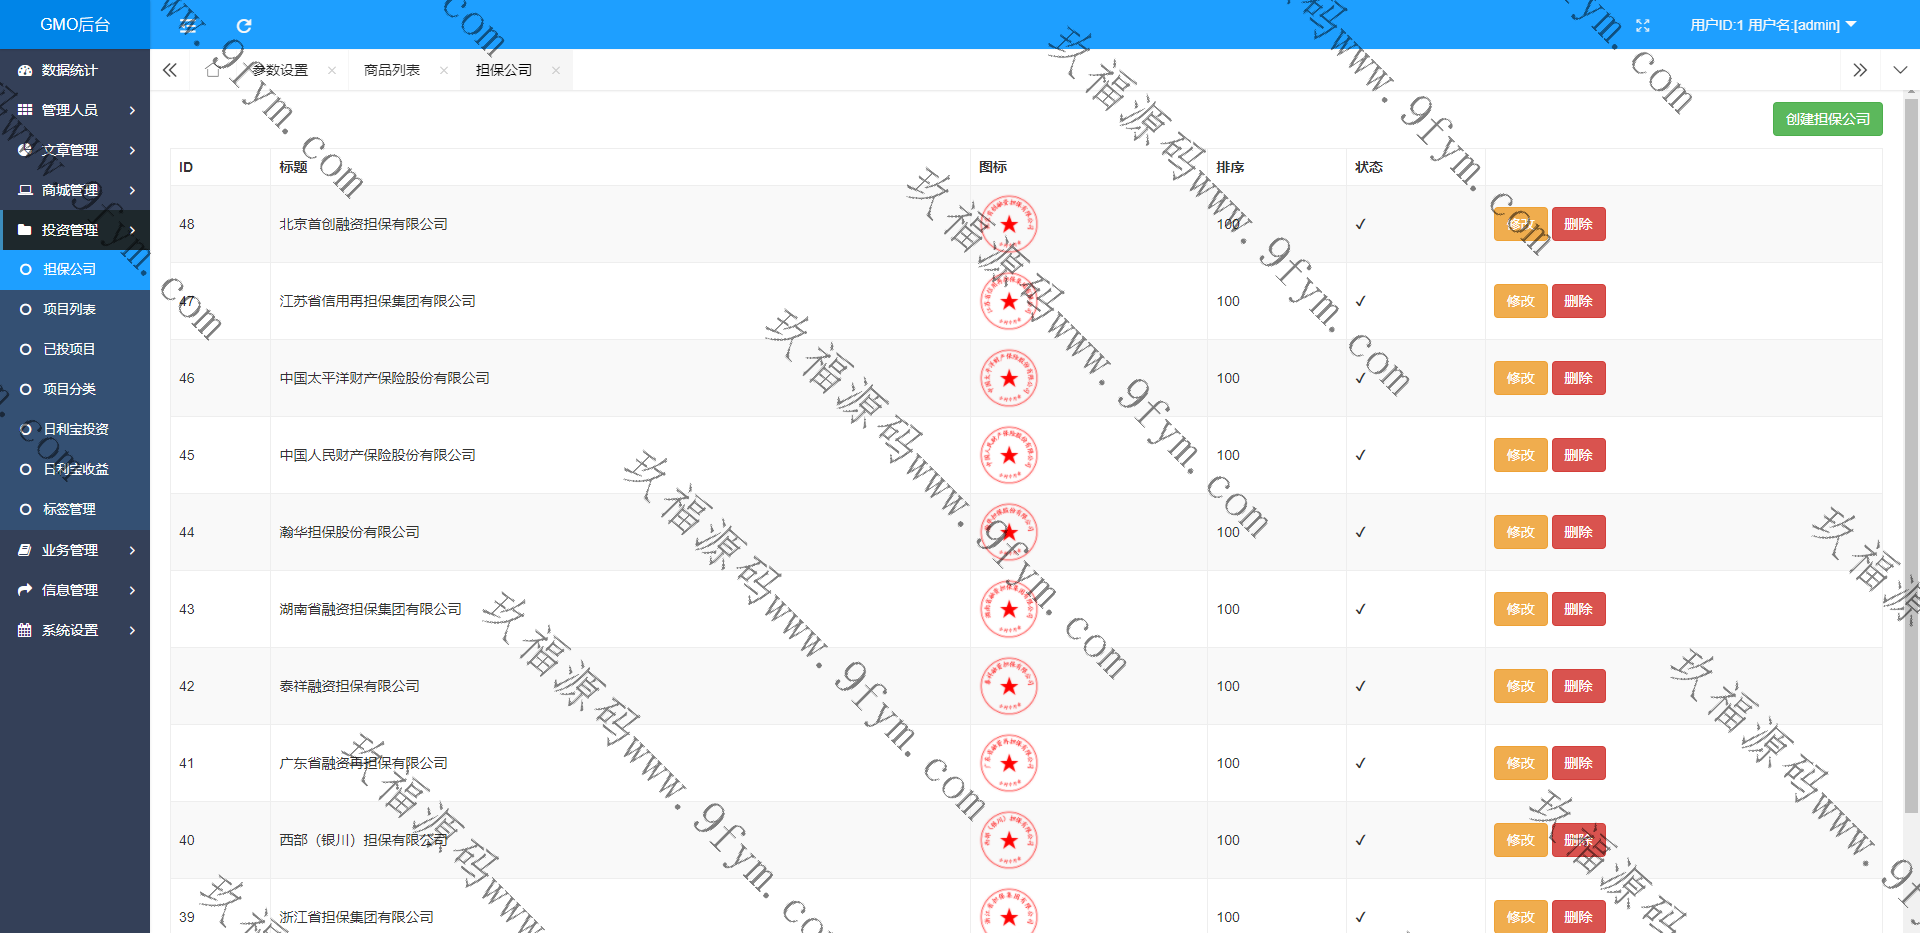Click the seal thumbnail for 中国太平洋财产保险
Image resolution: width=1920 pixels, height=933 pixels.
(x=1008, y=378)
